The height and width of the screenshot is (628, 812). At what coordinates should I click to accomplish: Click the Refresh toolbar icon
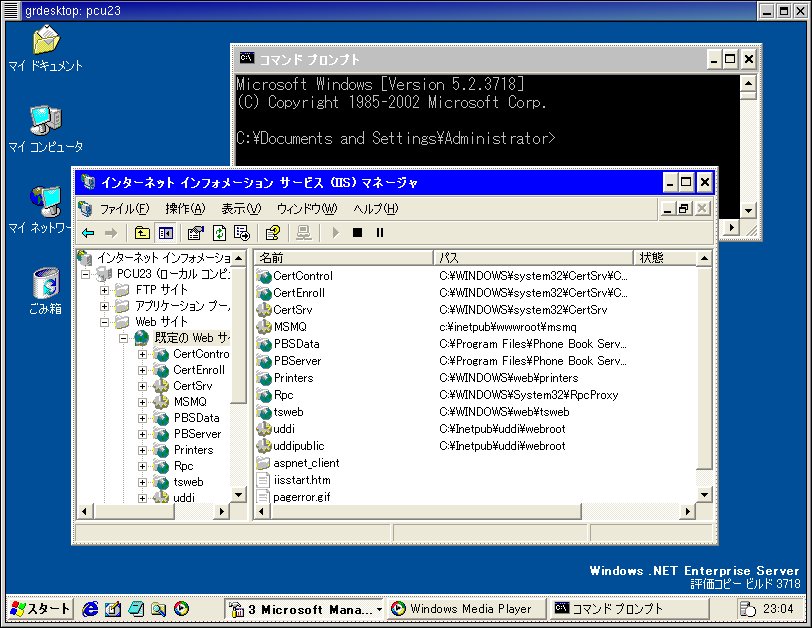click(x=220, y=233)
